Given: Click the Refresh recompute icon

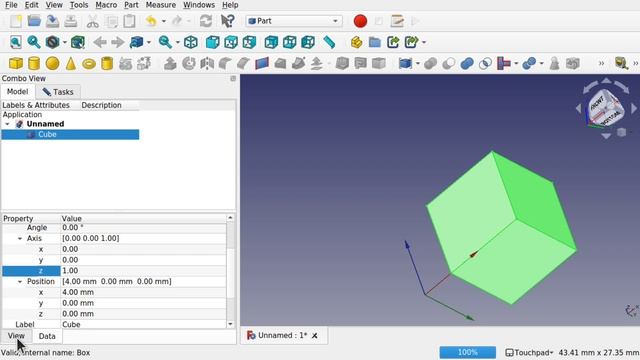Looking at the screenshot, I should click(206, 21).
